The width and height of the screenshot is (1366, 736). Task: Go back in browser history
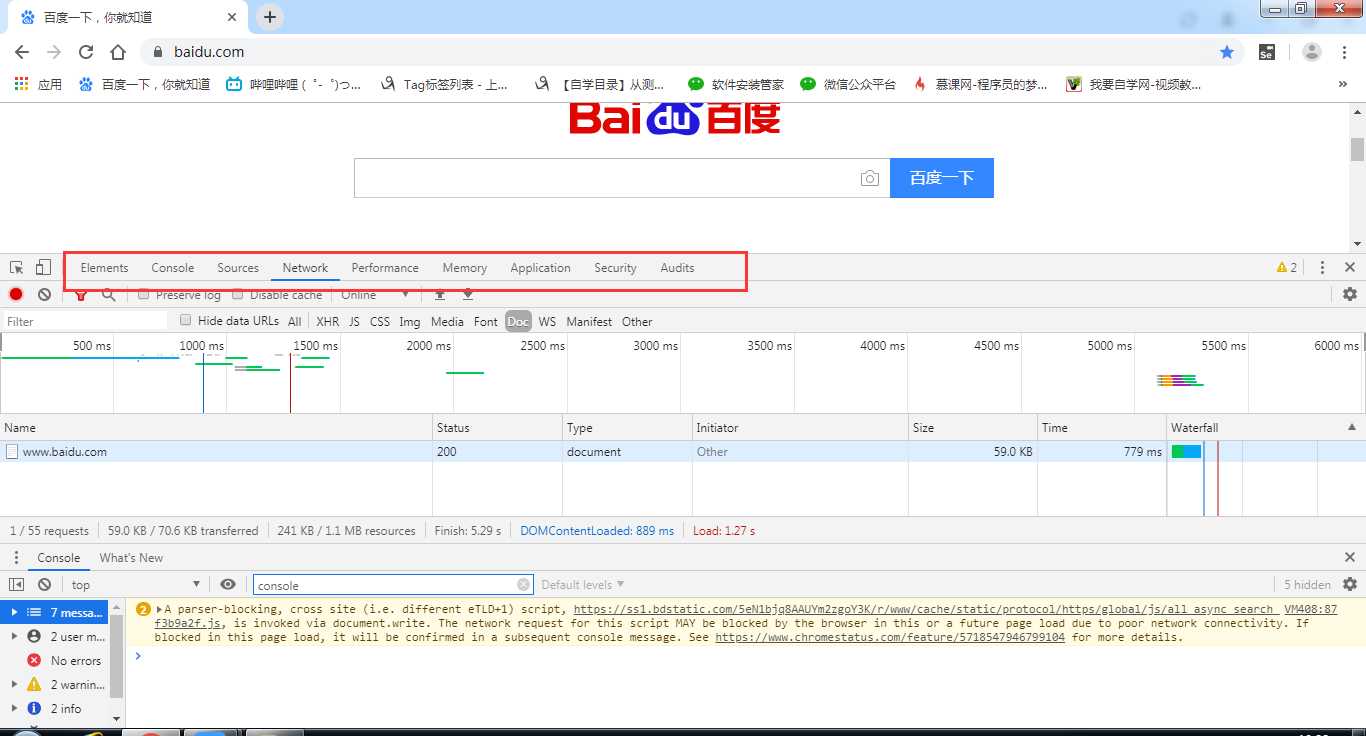point(22,52)
